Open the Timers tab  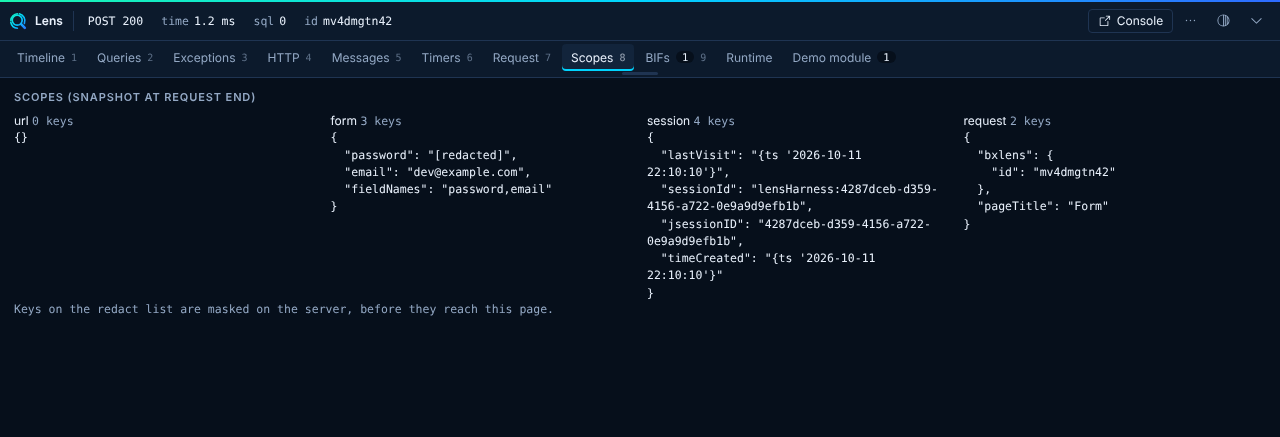click(x=447, y=58)
